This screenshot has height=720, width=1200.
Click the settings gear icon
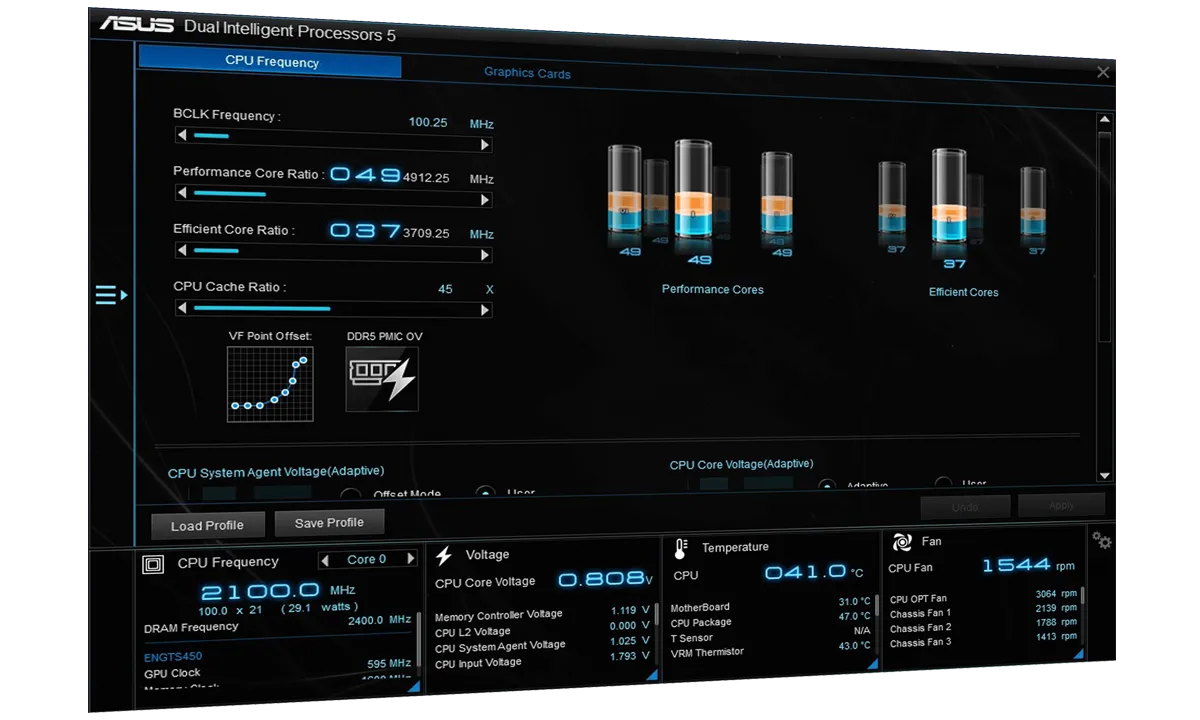[1102, 541]
